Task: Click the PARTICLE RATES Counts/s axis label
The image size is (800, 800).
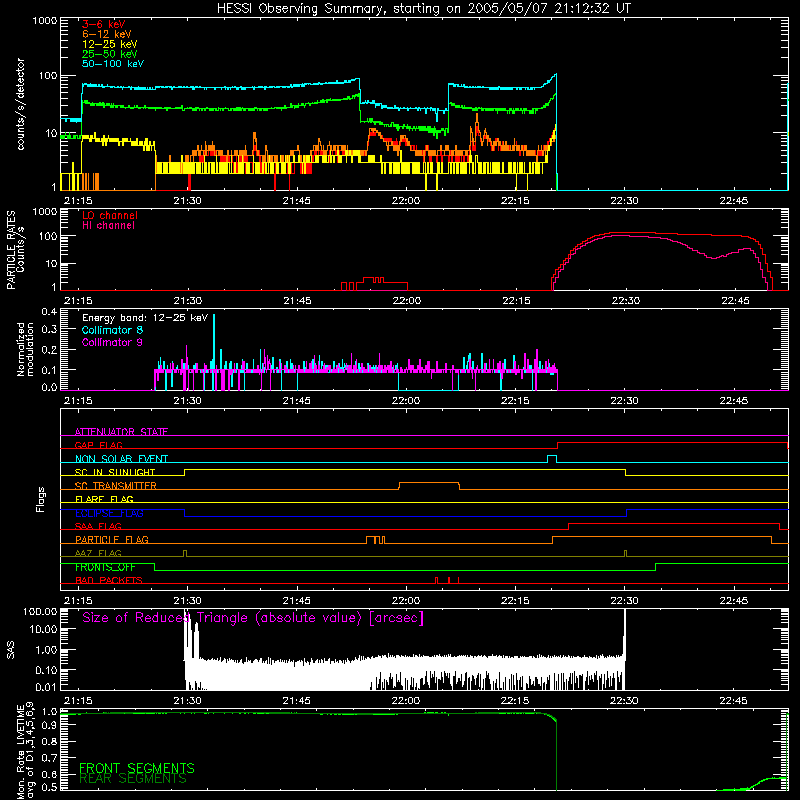Action: coord(15,250)
